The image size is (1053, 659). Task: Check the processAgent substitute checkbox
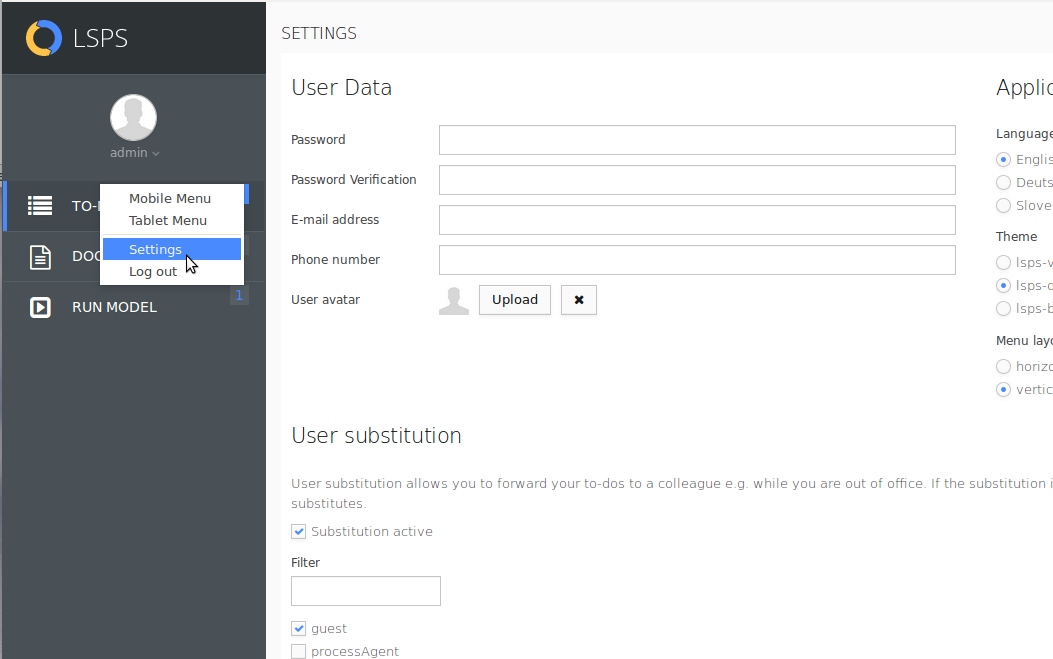(299, 652)
